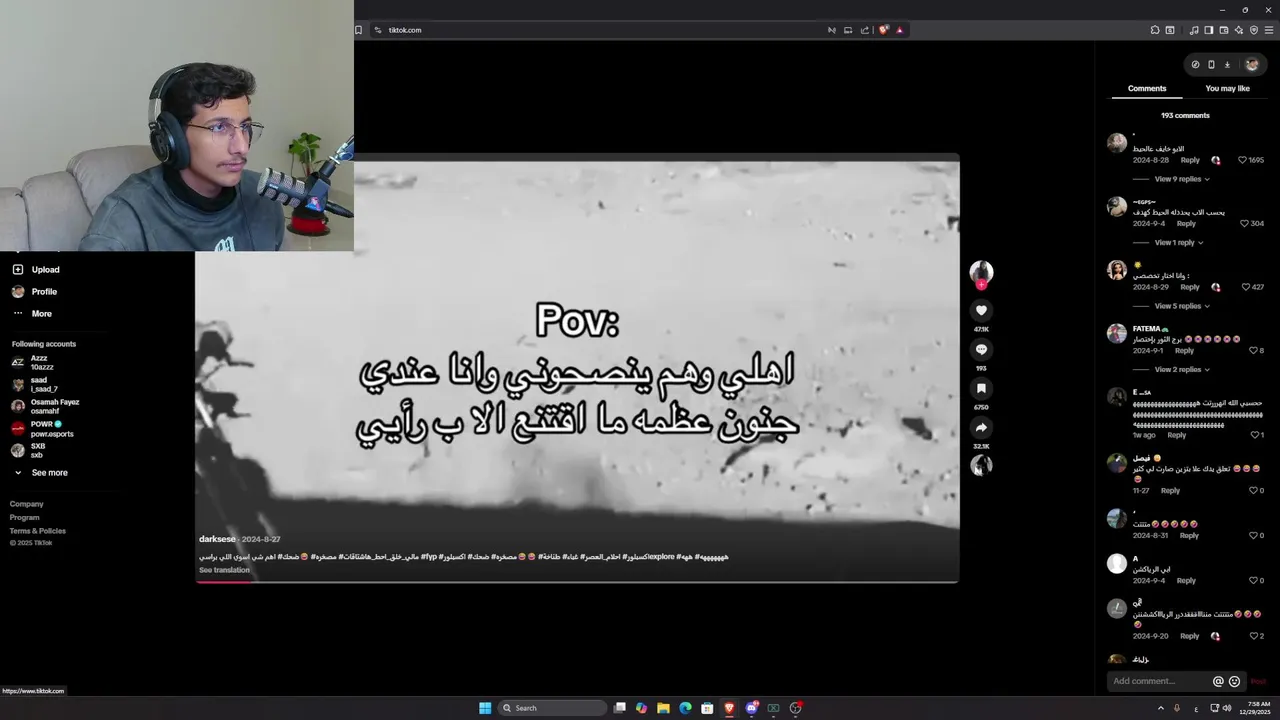Reply to the 2024-8-29 comment
1280x720 pixels.
(x=1190, y=287)
